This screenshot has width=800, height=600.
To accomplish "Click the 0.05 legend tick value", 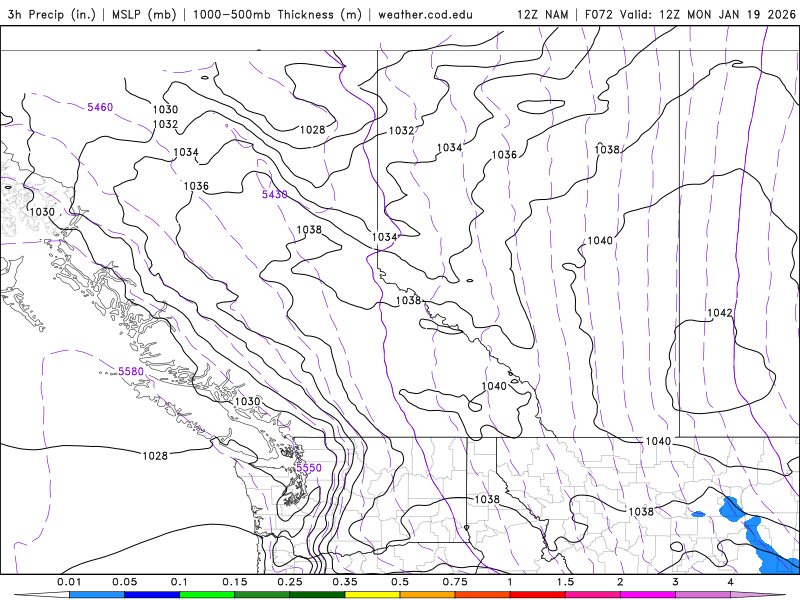I will [124, 582].
